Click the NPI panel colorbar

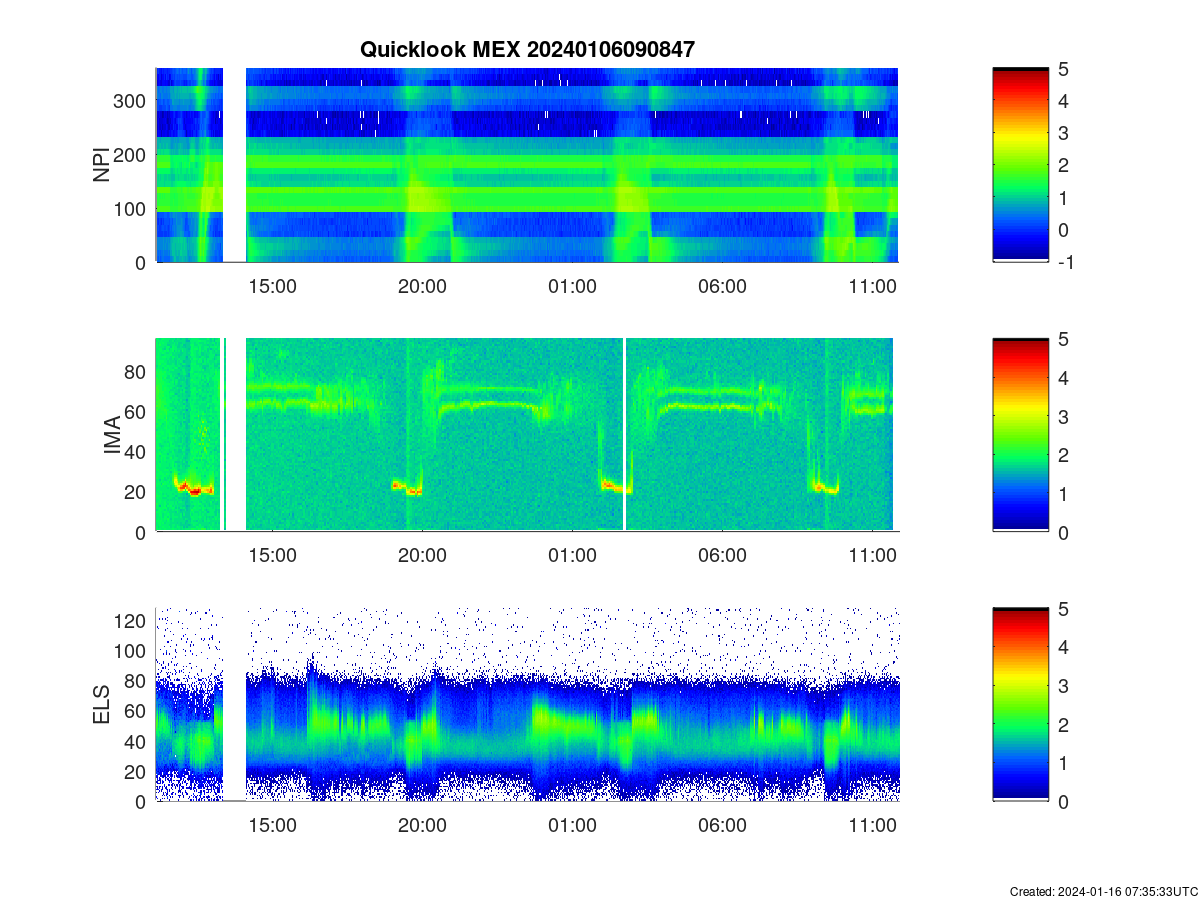[x=1021, y=165]
